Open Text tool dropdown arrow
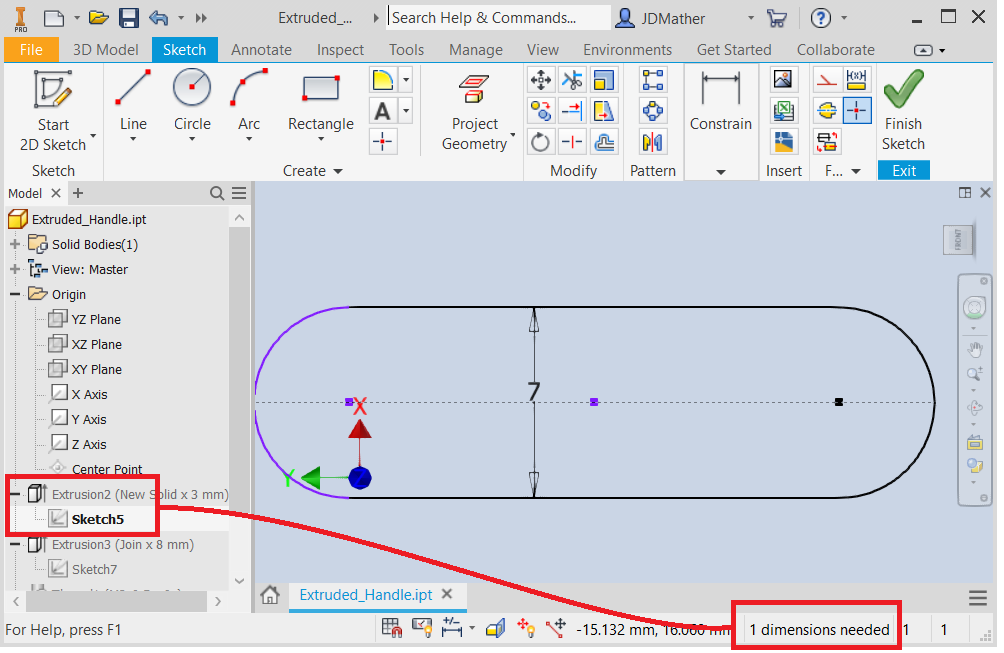 coord(406,111)
